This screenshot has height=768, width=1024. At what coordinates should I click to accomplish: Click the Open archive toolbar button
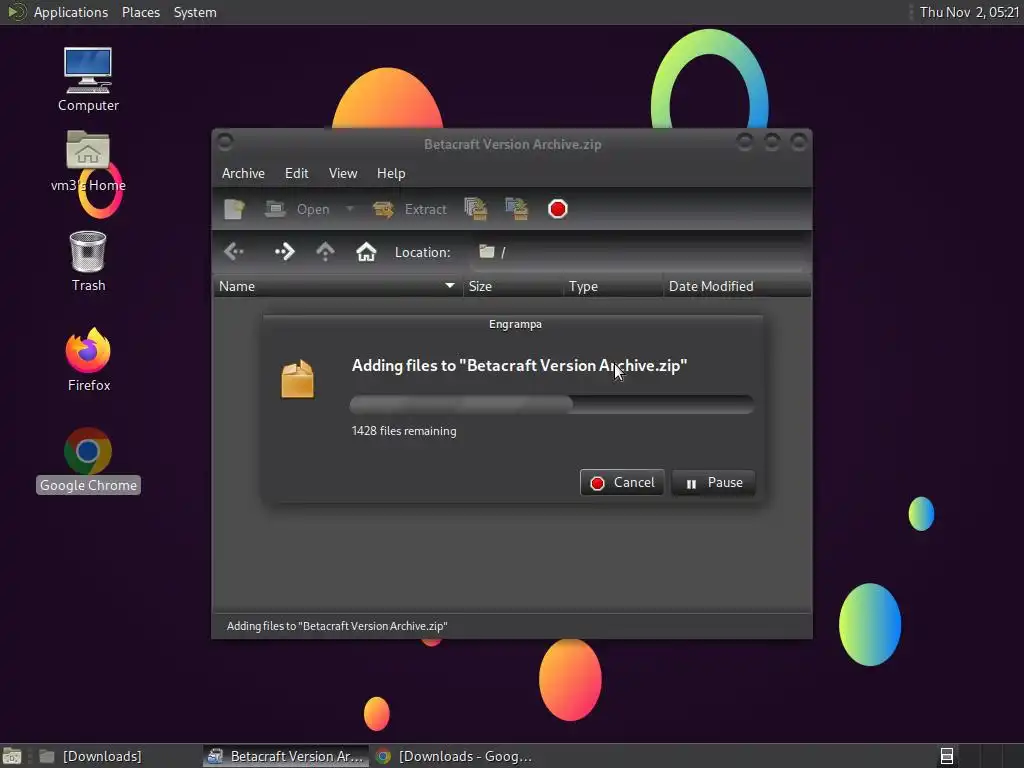point(298,209)
